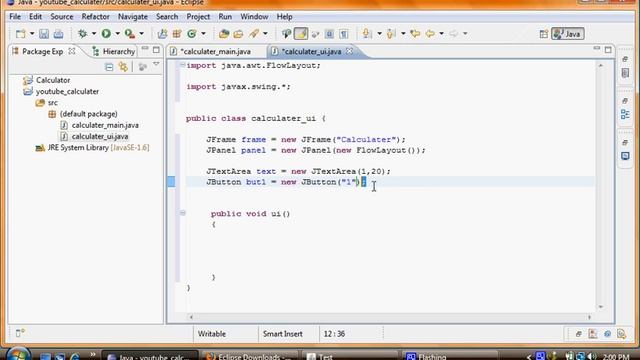Click the New Java Class icon

pos(192,34)
